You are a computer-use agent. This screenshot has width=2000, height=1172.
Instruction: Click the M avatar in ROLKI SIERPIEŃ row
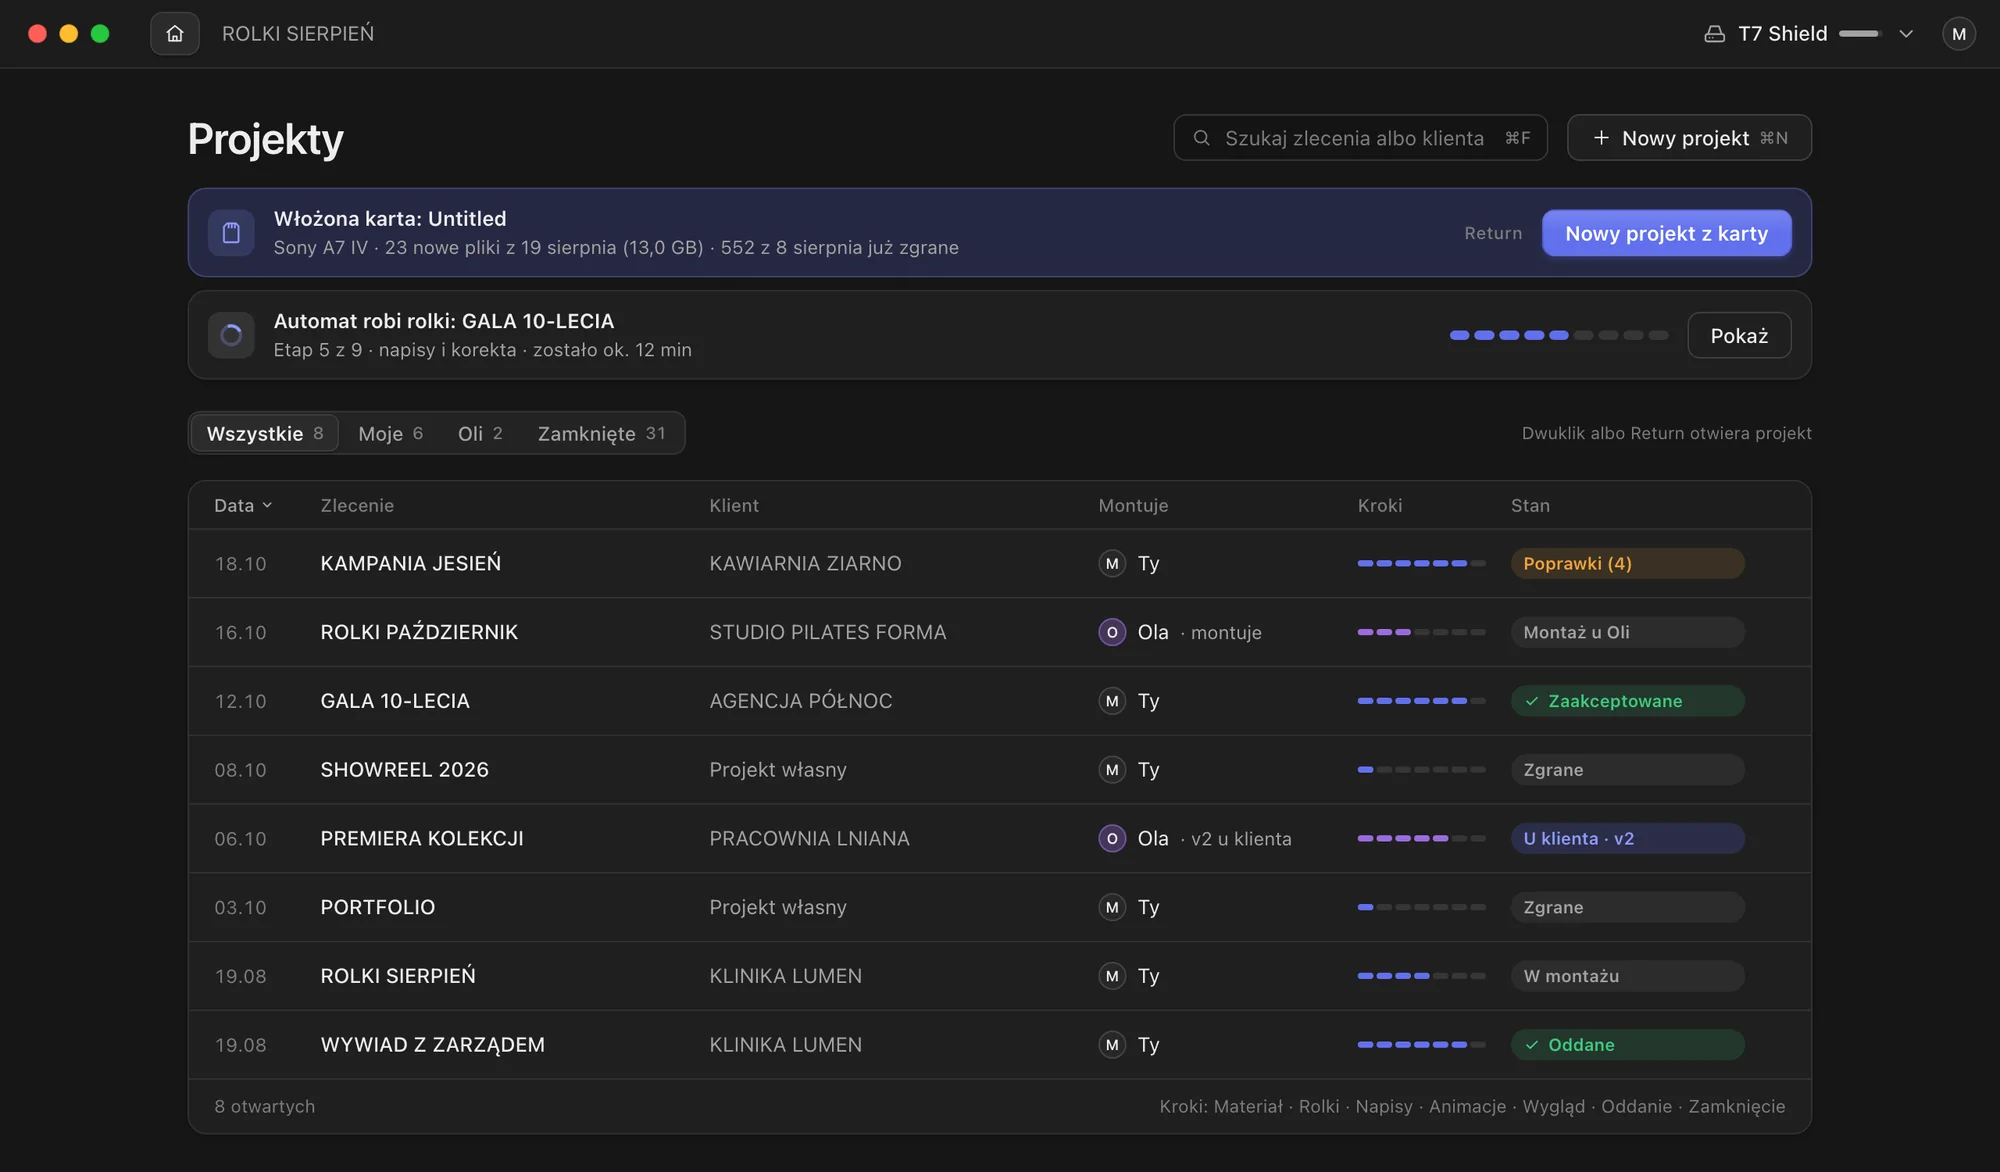tap(1112, 976)
